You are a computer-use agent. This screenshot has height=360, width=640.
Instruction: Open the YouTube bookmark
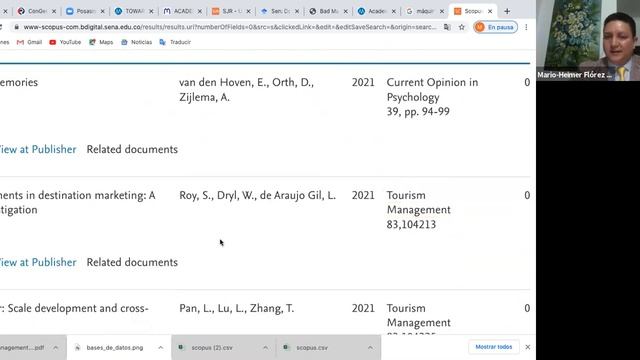(x=65, y=42)
